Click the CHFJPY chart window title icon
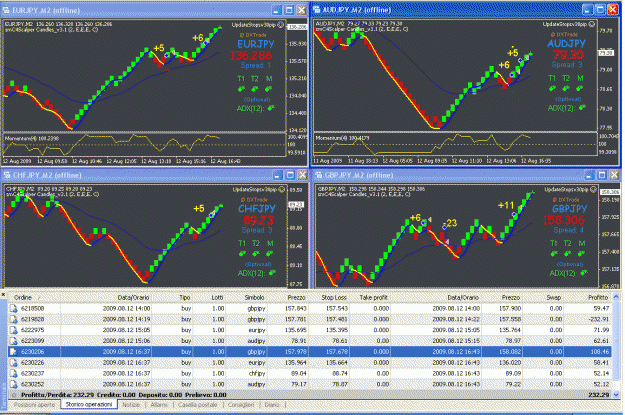The height and width of the screenshot is (415, 625). tap(7, 175)
